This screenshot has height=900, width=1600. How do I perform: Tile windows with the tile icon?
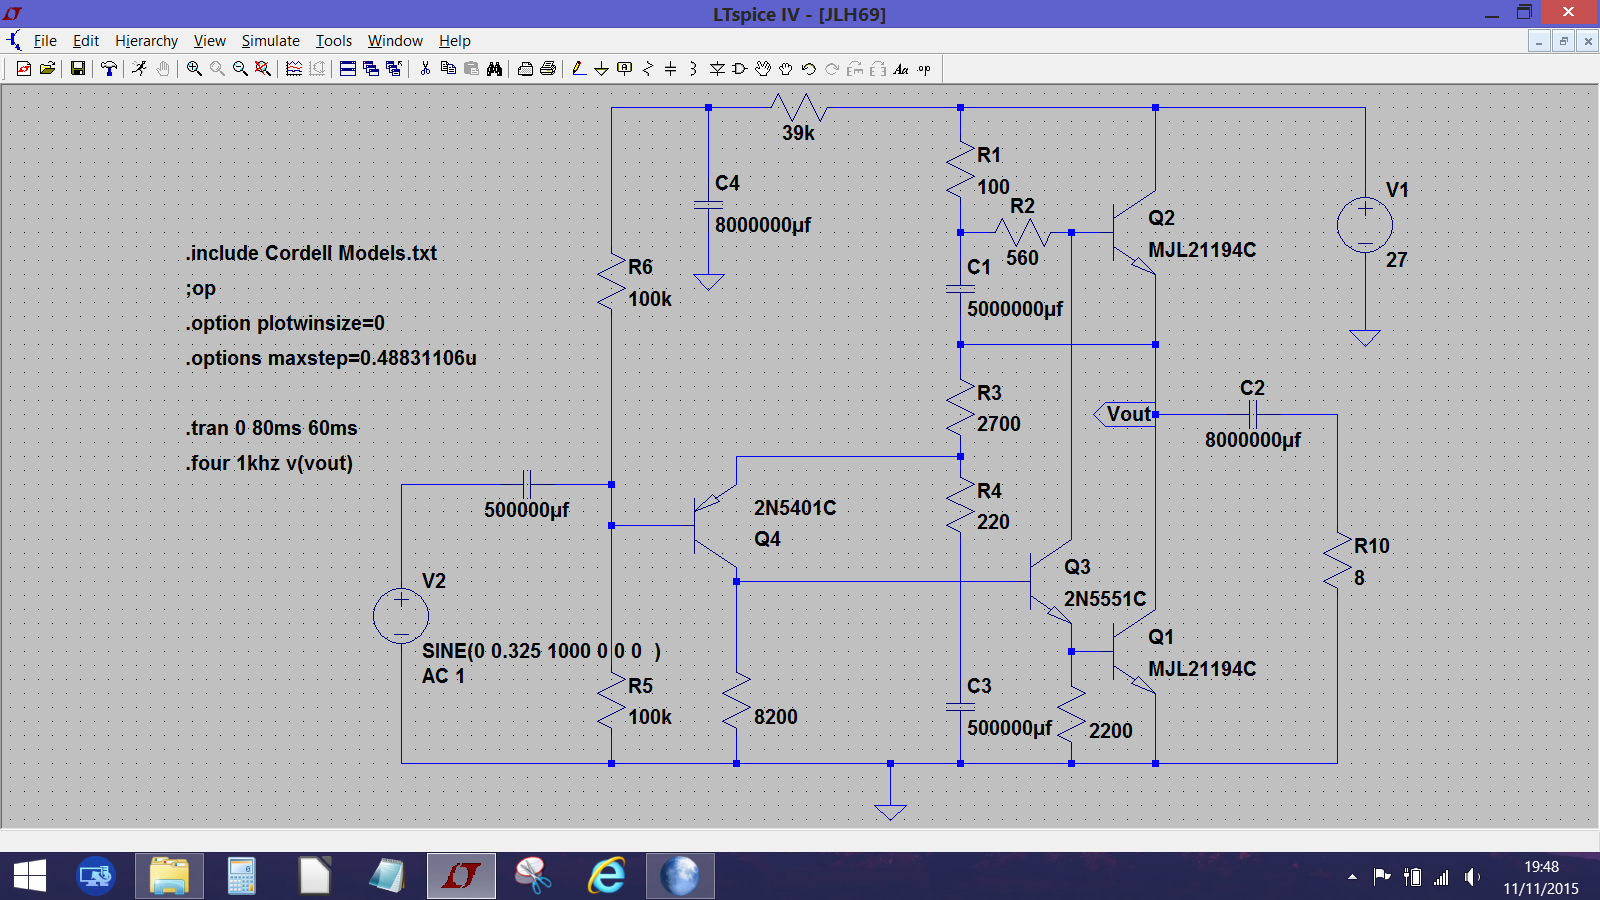click(x=347, y=69)
